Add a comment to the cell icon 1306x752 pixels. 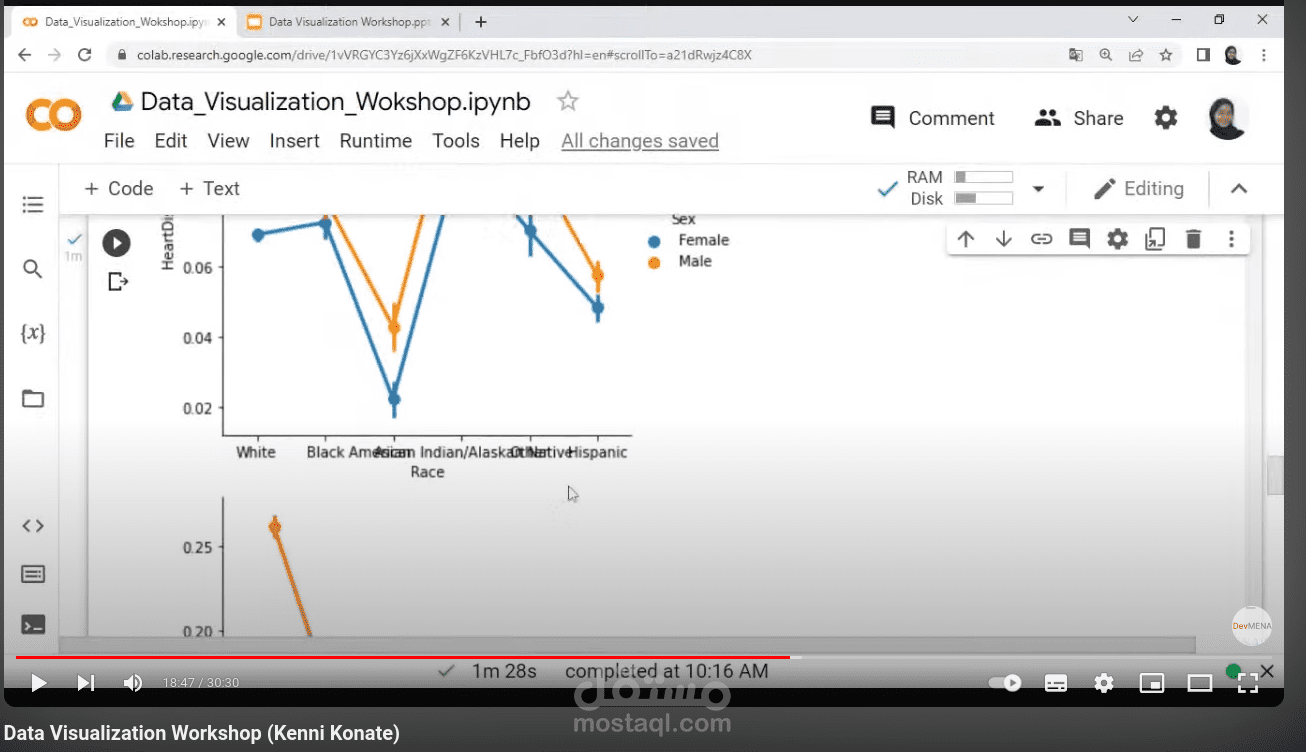1079,239
